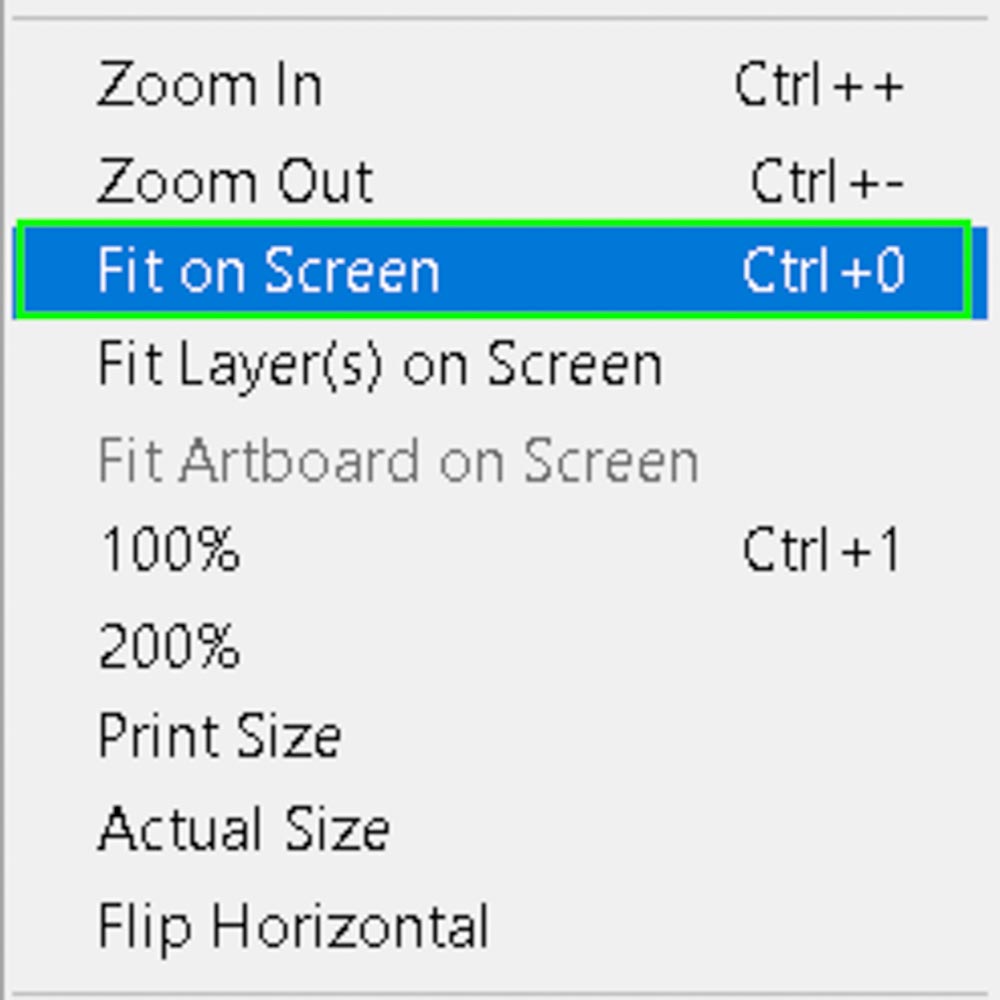Use the Ctrl+0 Fit on Screen item
Screen dimensions: 1000x1000
tap(826, 272)
